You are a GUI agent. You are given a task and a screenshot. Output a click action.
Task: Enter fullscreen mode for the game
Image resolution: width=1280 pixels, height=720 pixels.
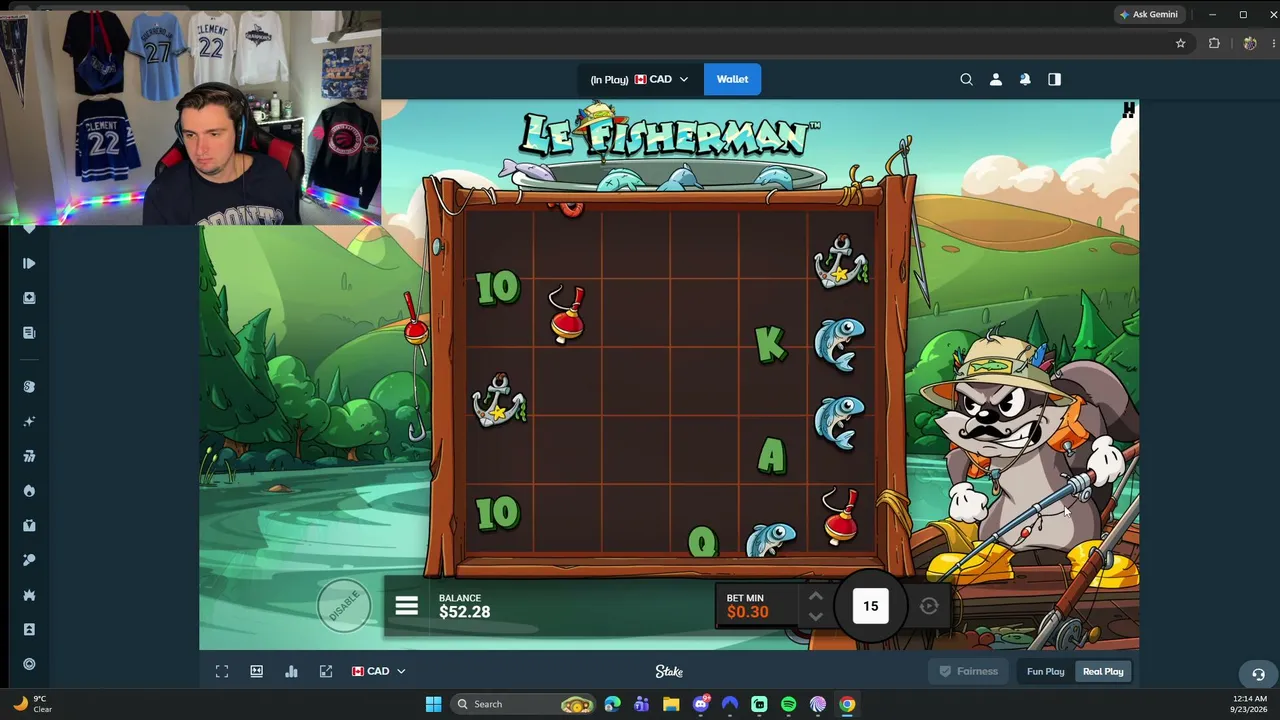[x=222, y=671]
